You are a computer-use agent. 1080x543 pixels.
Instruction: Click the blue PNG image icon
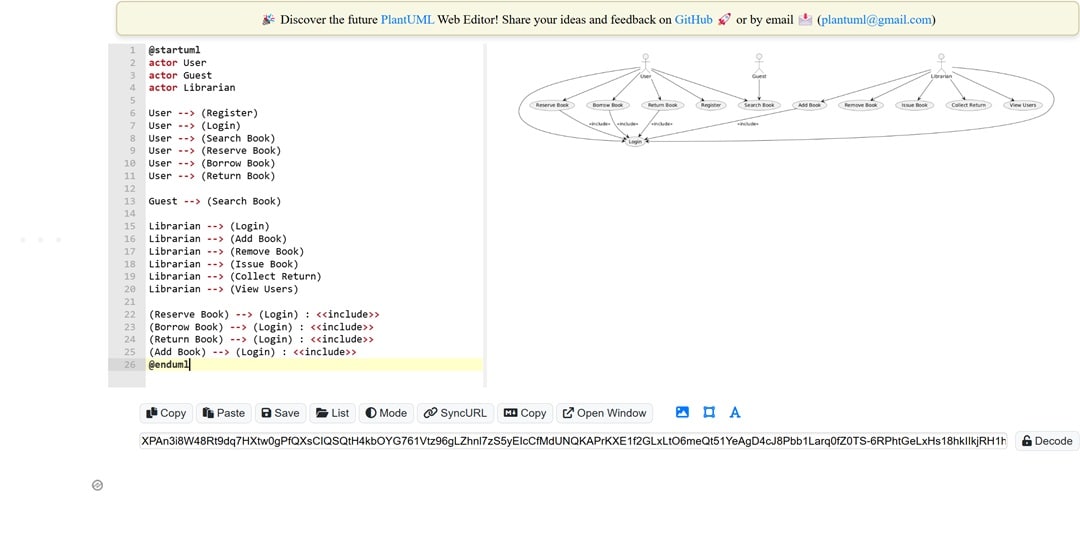682,412
